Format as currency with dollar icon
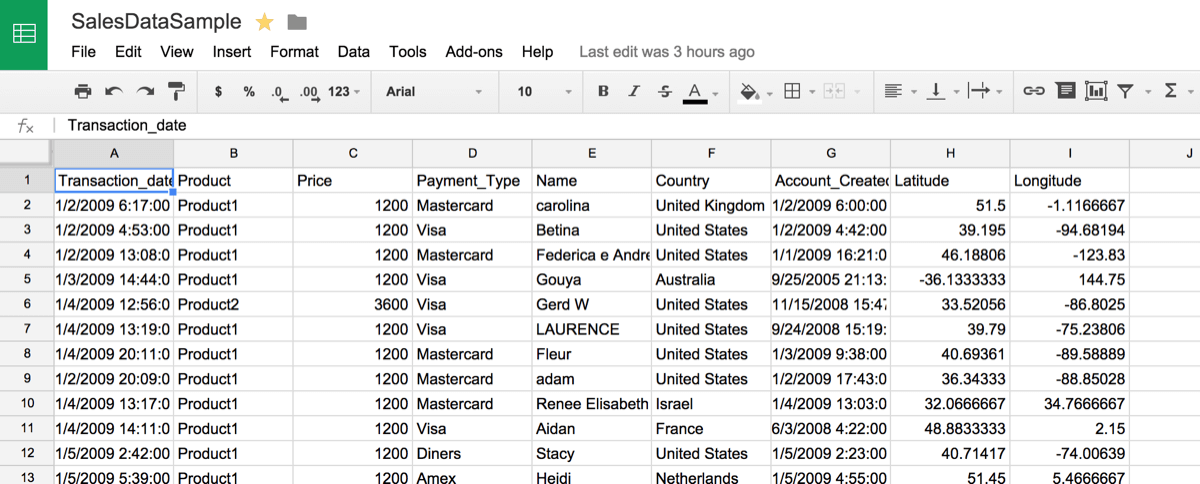Image resolution: width=1200 pixels, height=484 pixels. [x=218, y=91]
